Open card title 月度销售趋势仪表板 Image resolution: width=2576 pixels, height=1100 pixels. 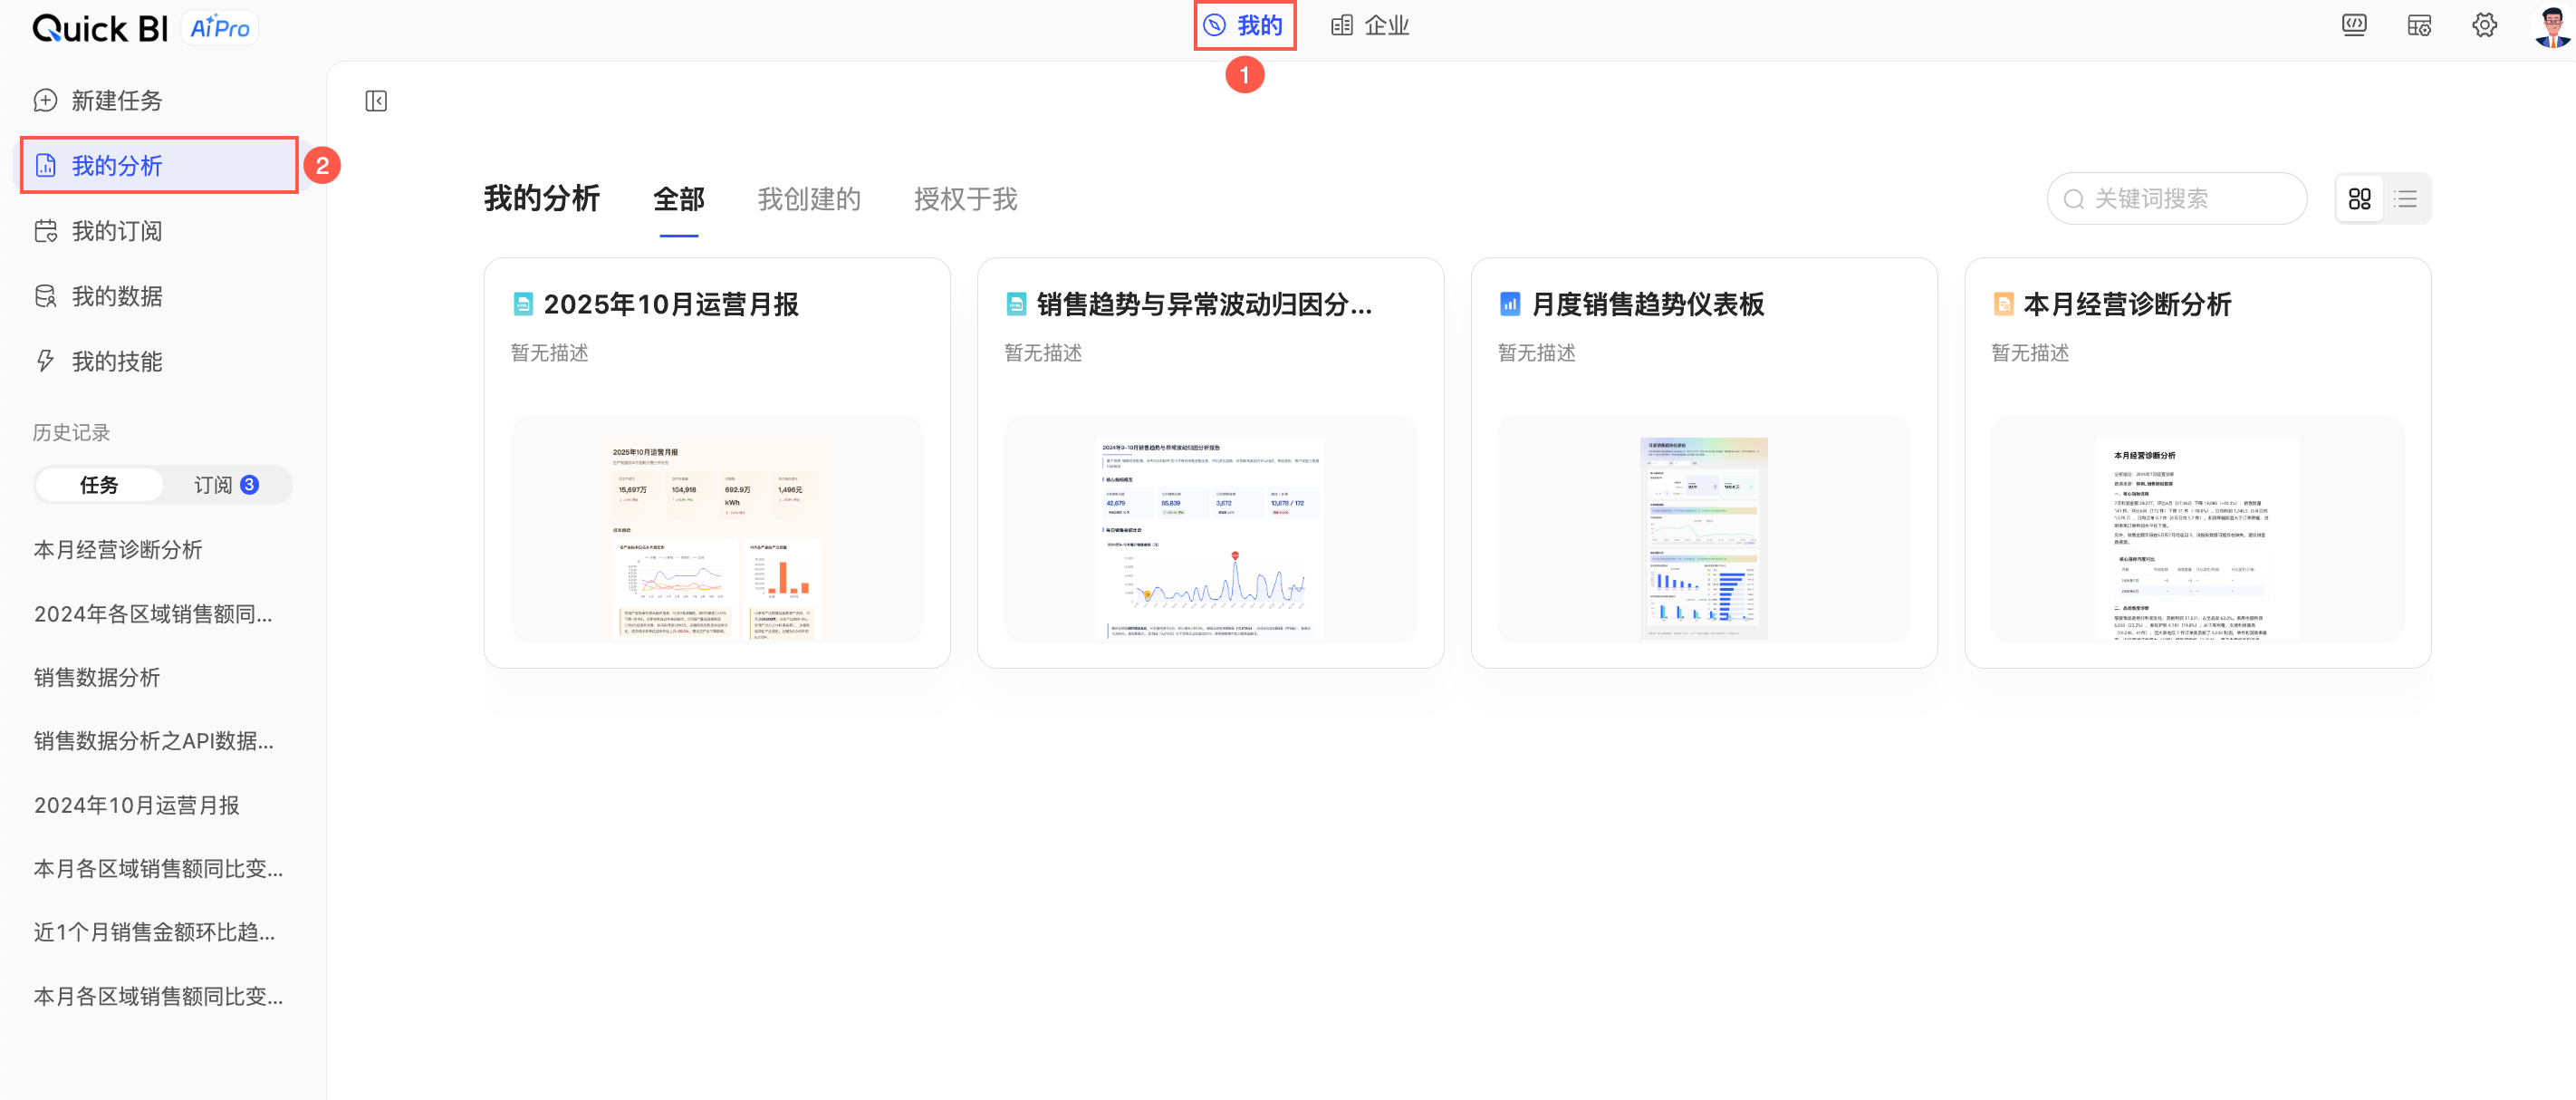pos(1648,304)
